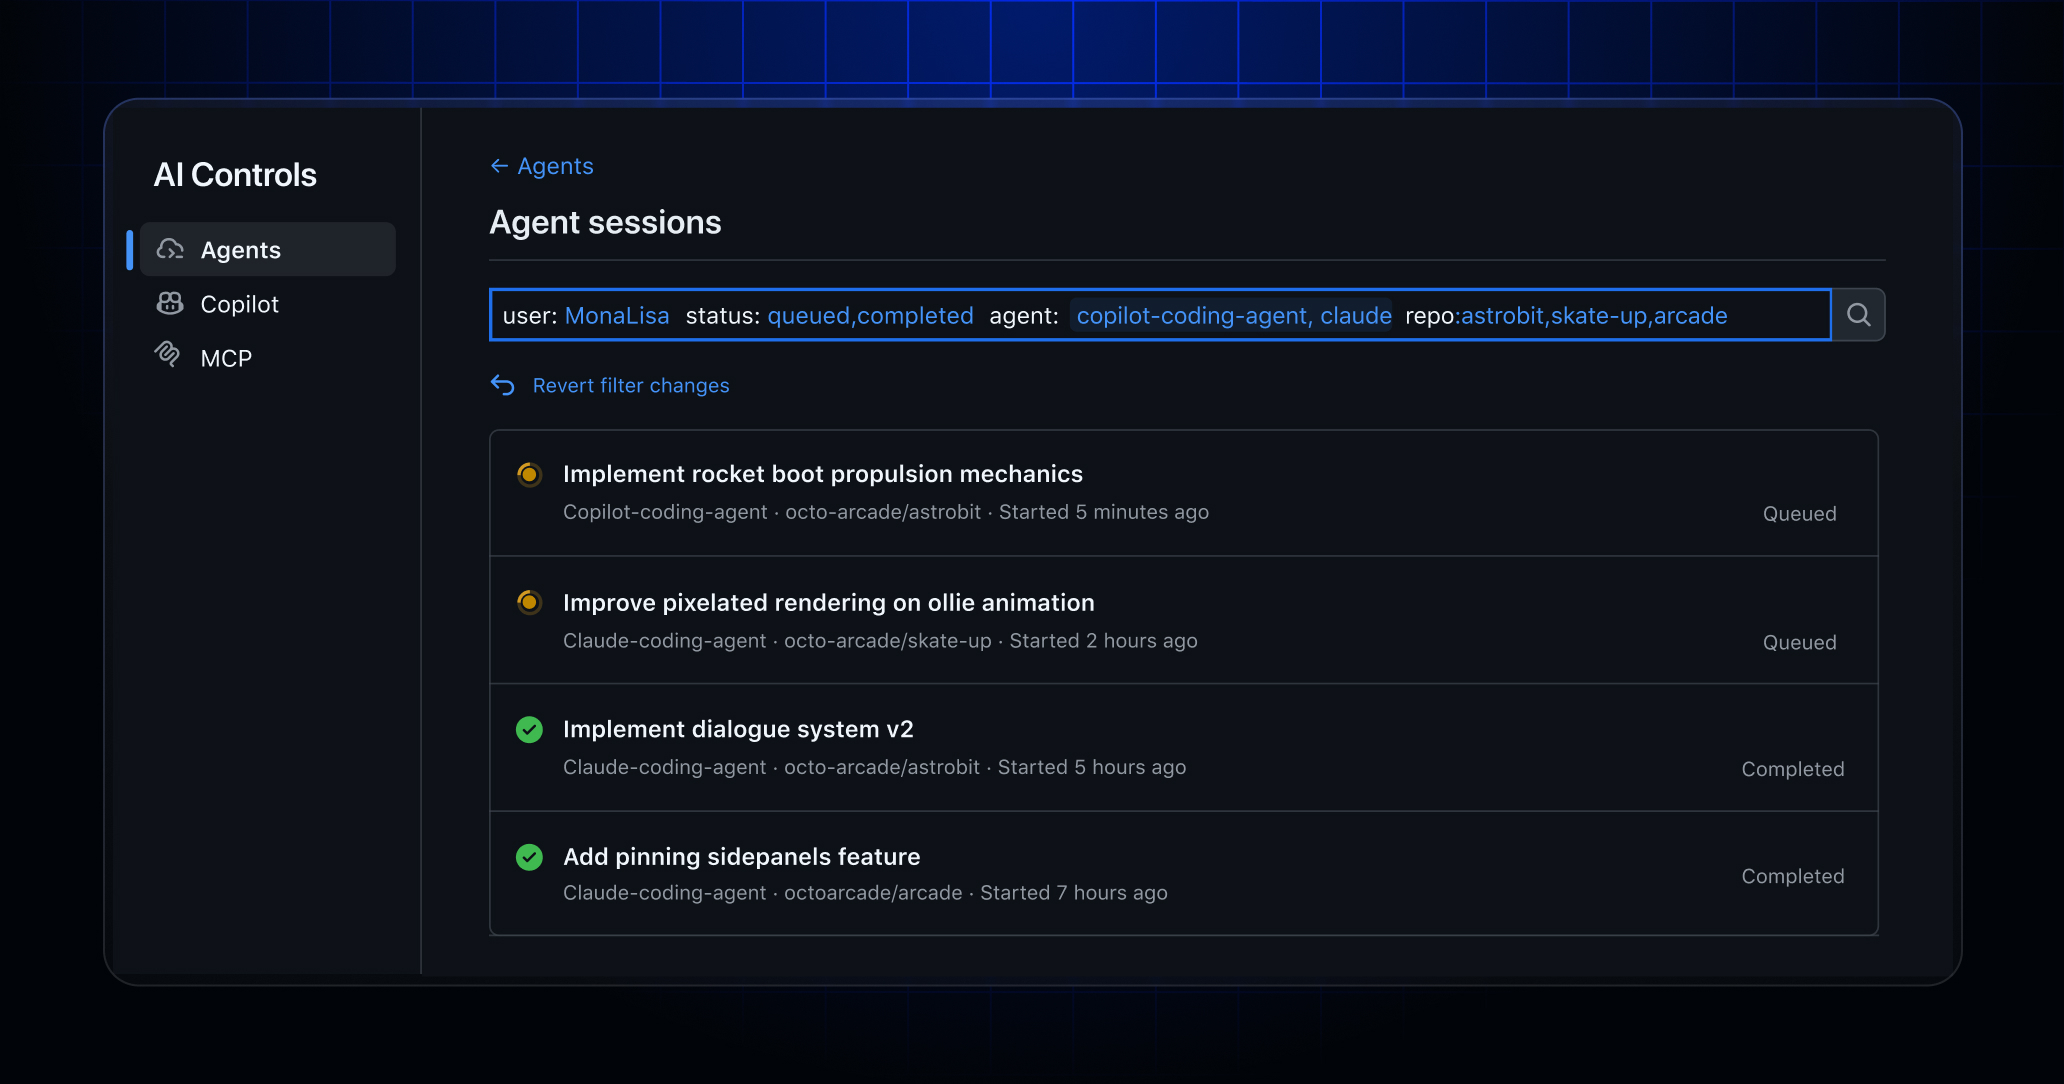Click the queued status icon for rocket boot session
2064x1084 pixels.
529,475
